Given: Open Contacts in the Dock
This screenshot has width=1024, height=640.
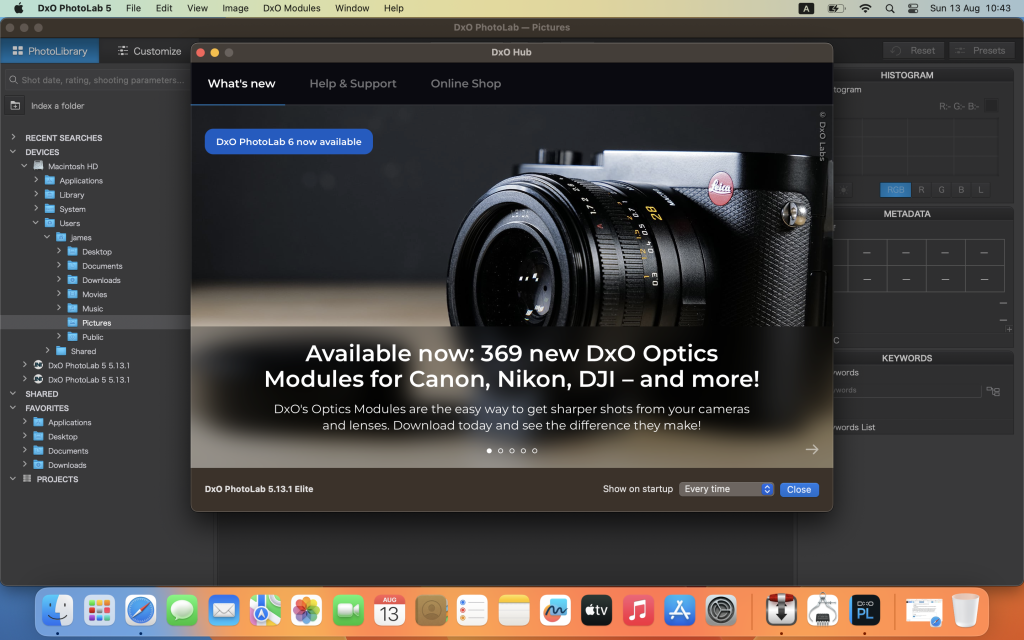Looking at the screenshot, I should [431, 611].
